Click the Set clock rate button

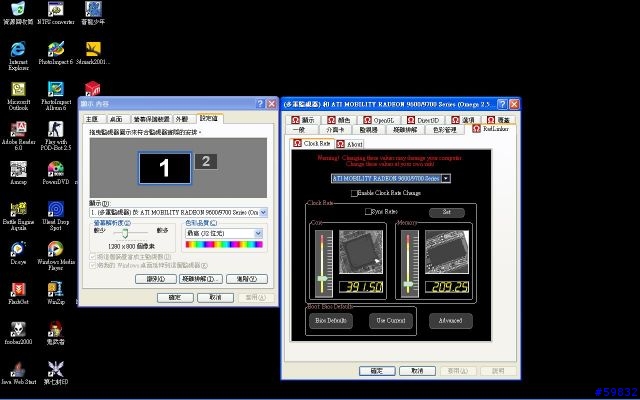click(447, 212)
